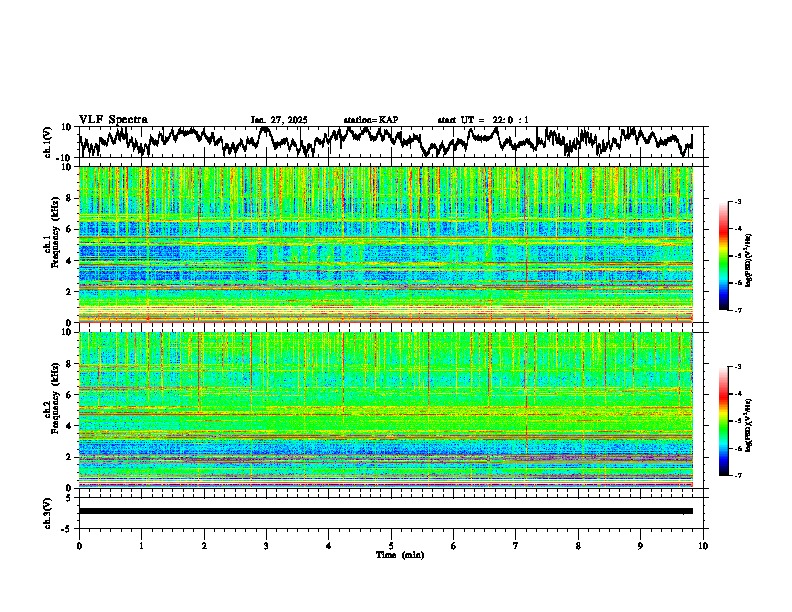
Task: Click the 'Time (min)' axis label
Action: 400,555
